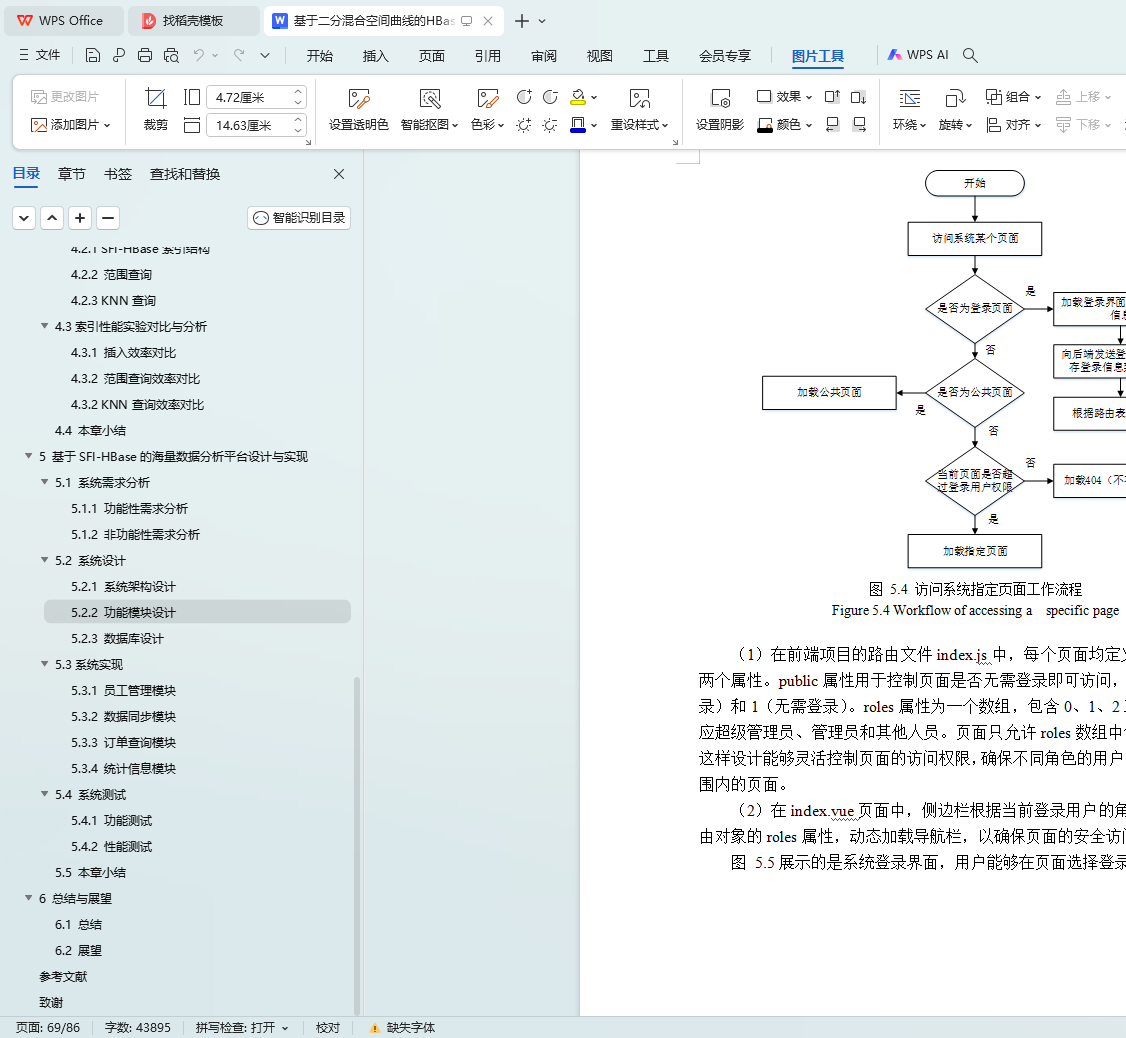Viewport: 1126px width, 1038px height.
Task: Click outline collapse up arrow button
Action: (x=52, y=218)
